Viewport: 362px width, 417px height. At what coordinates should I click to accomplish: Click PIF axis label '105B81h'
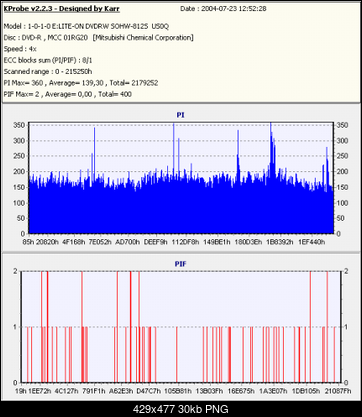(x=178, y=391)
